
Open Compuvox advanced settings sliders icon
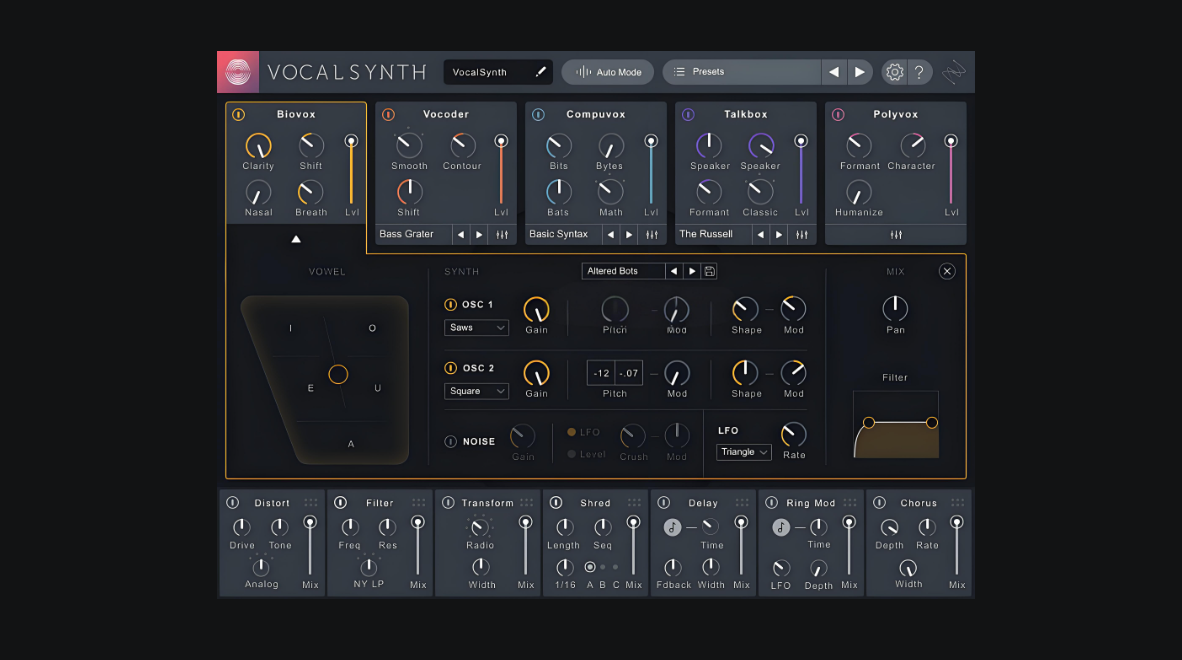point(652,234)
